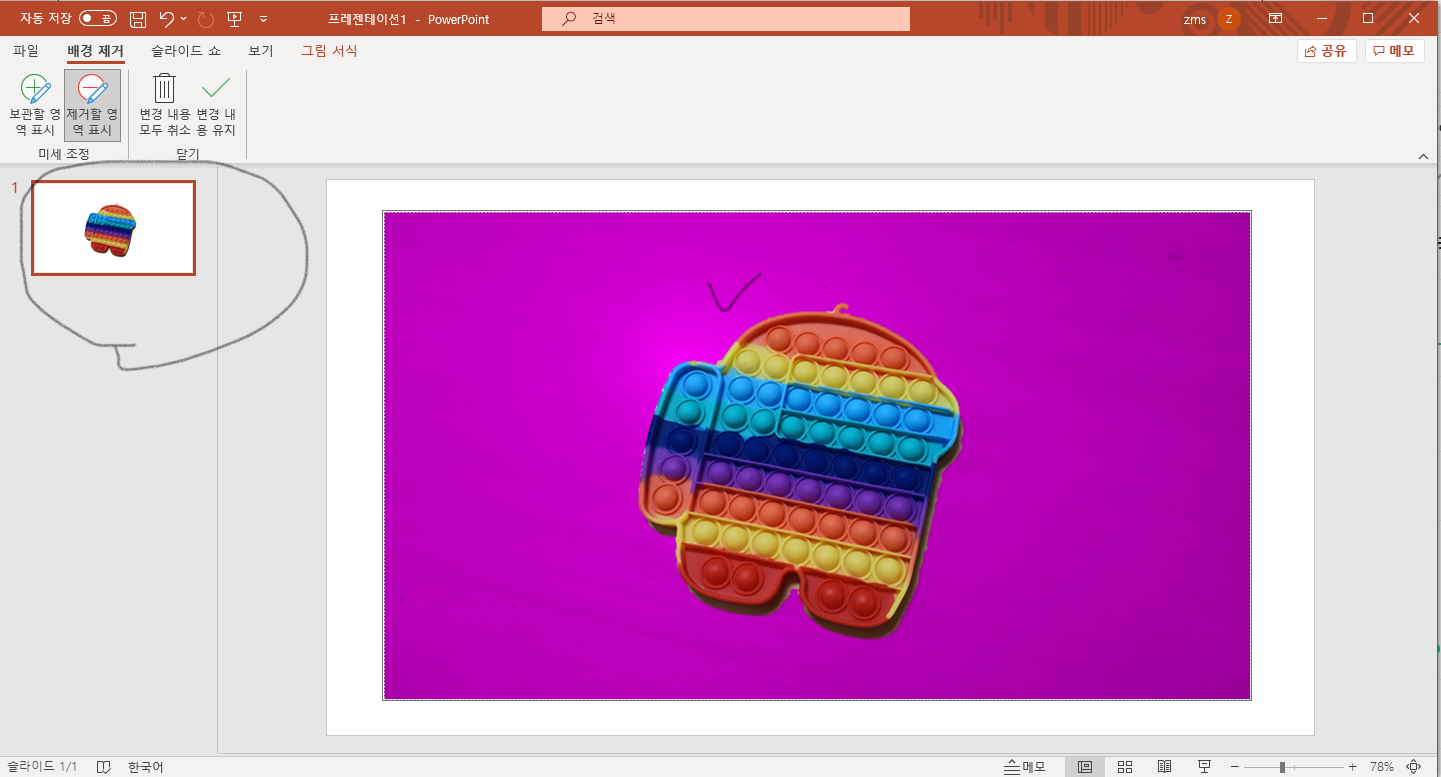Switch to the 그림 서식 tab
This screenshot has height=777, width=1441.
329,51
